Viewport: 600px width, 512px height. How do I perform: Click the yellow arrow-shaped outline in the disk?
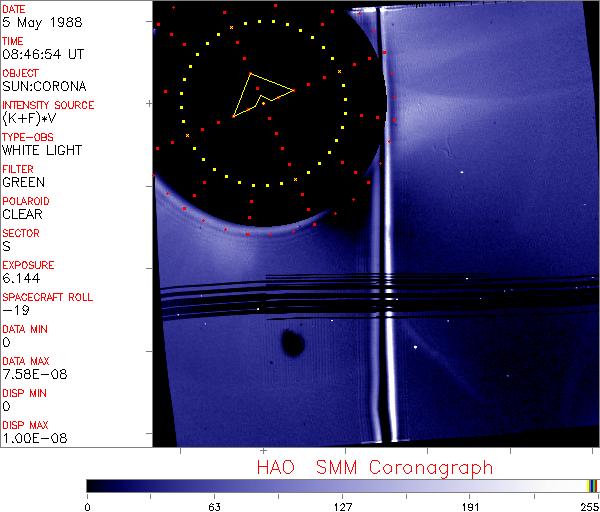pyautogui.click(x=263, y=95)
